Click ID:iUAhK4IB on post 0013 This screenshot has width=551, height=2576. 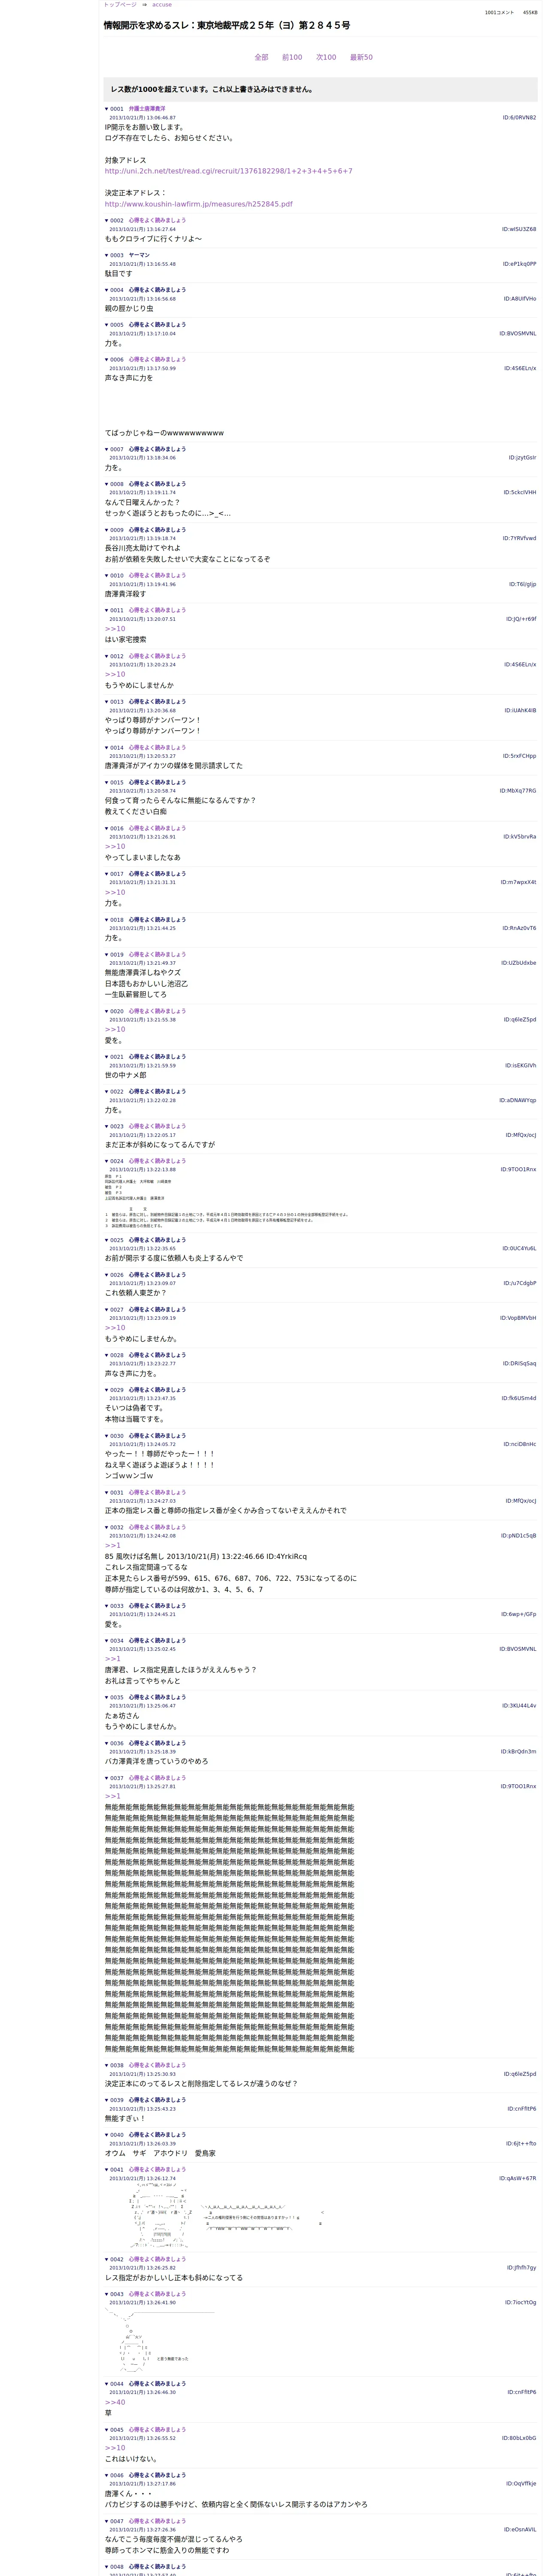[520, 711]
